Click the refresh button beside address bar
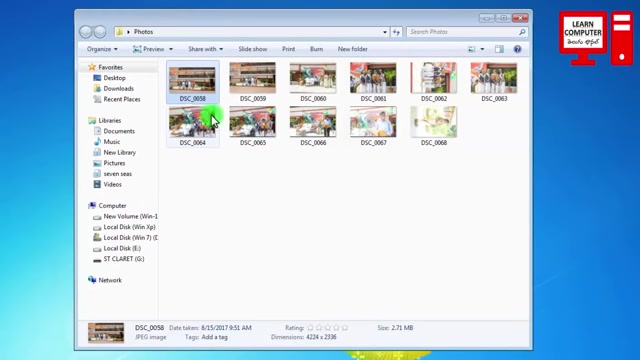 (396, 32)
